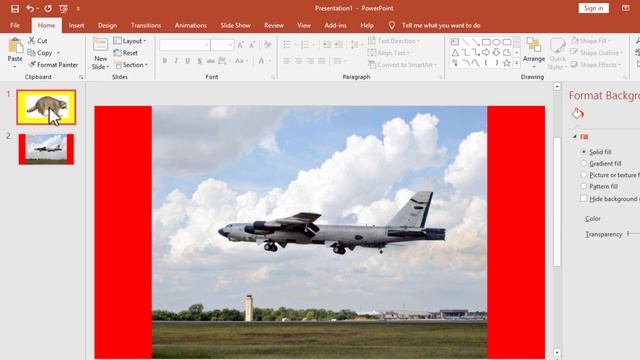Switch to the Animations tab
The height and width of the screenshot is (360, 640).
191,25
